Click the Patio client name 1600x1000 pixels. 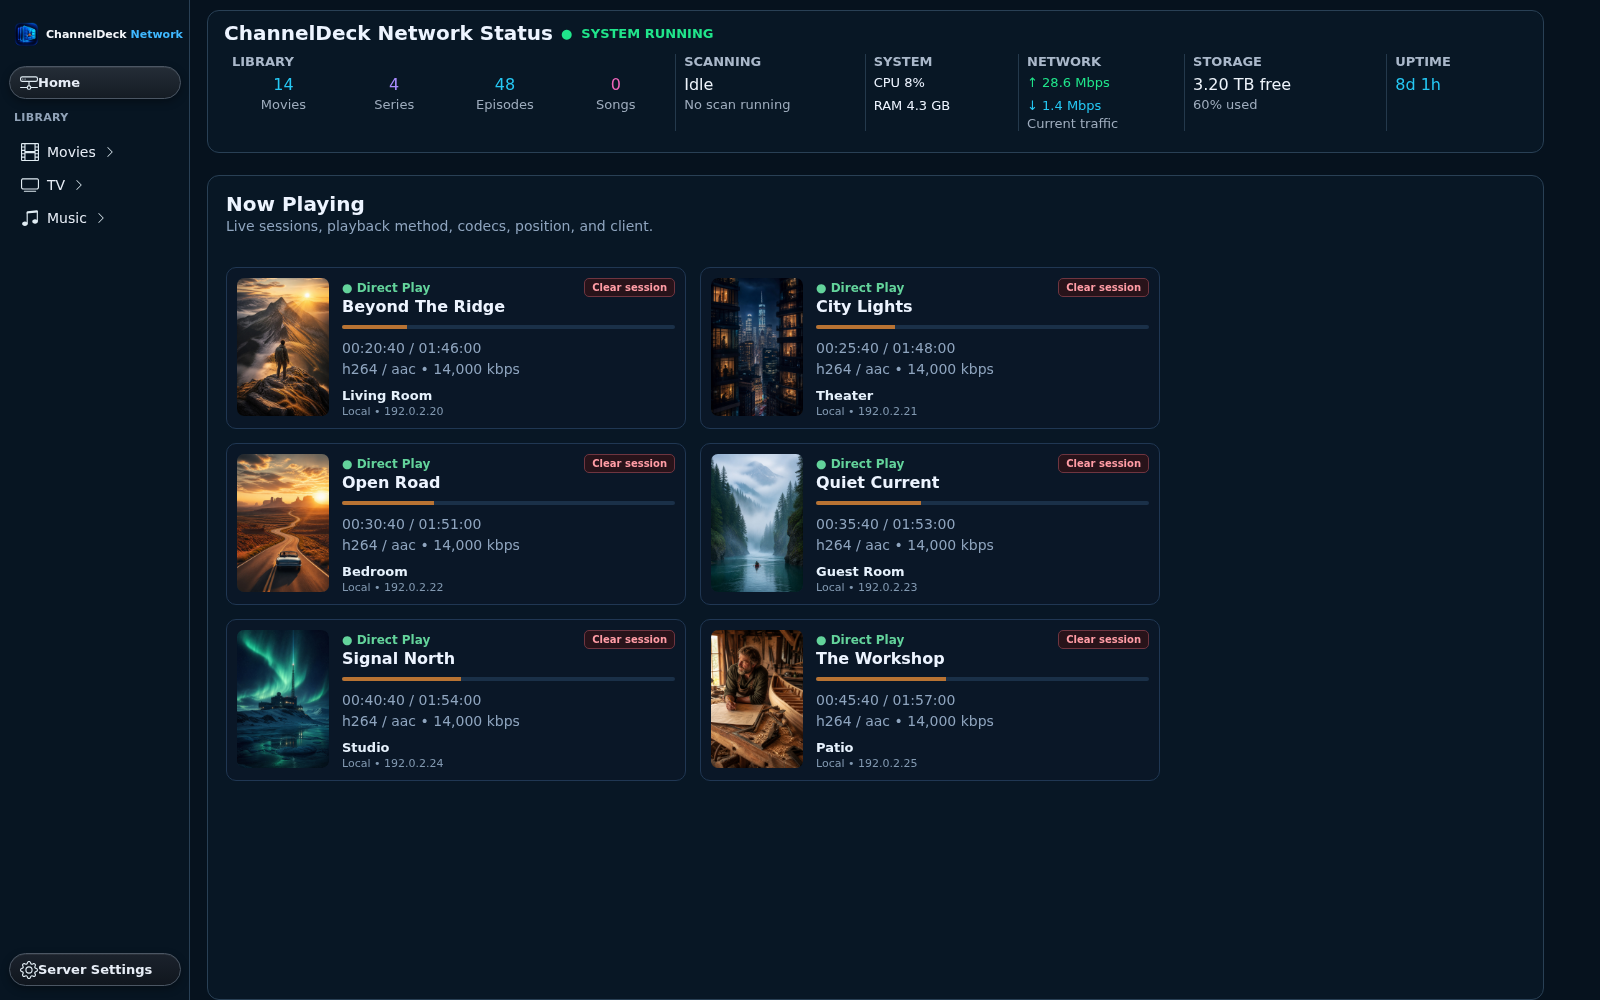[x=835, y=748]
